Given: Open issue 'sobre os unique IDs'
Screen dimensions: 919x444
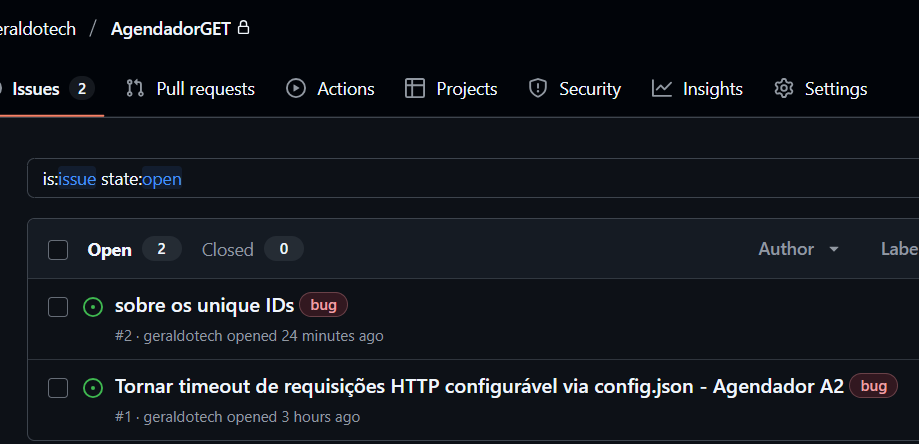Looking at the screenshot, I should tap(205, 305).
